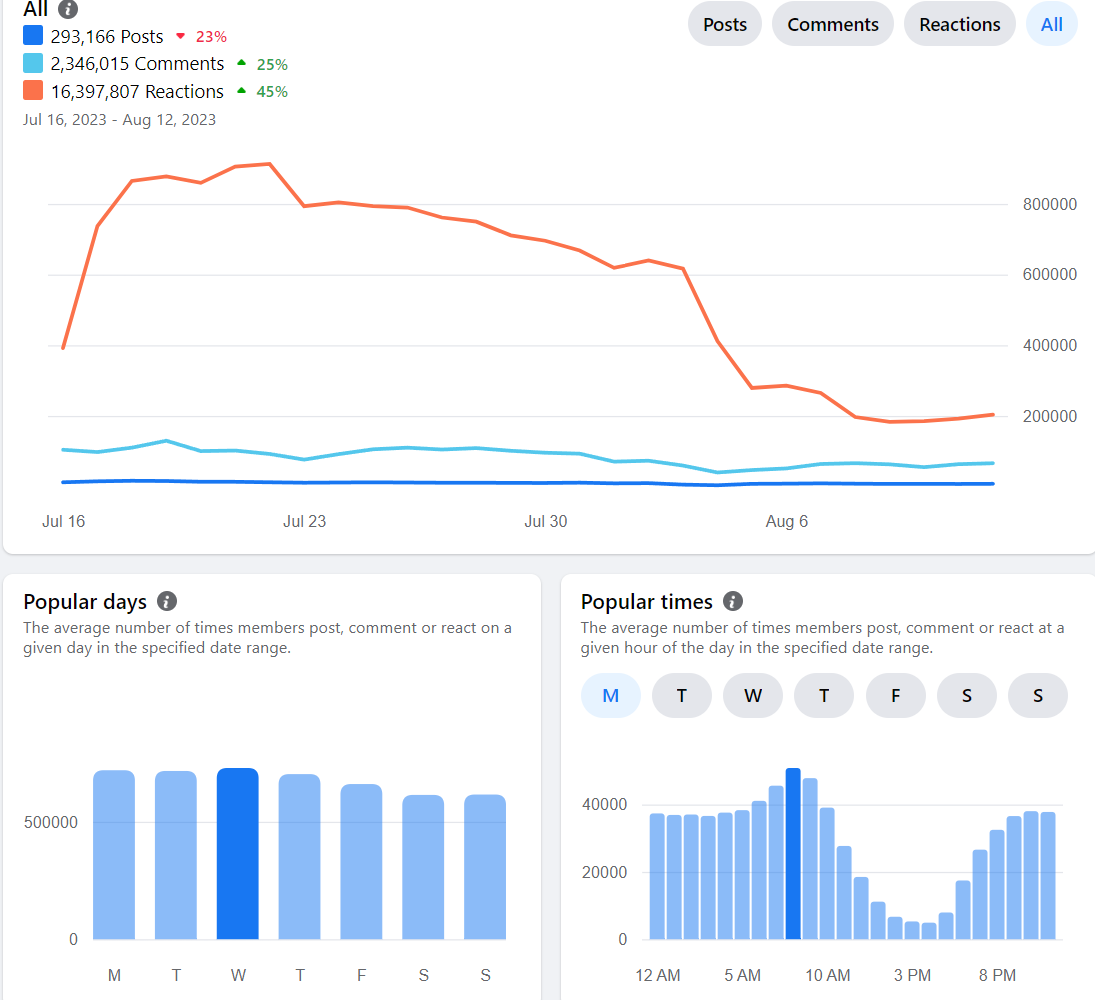Click the red down arrow beside 23%
The width and height of the screenshot is (1095, 1000).
click(180, 36)
